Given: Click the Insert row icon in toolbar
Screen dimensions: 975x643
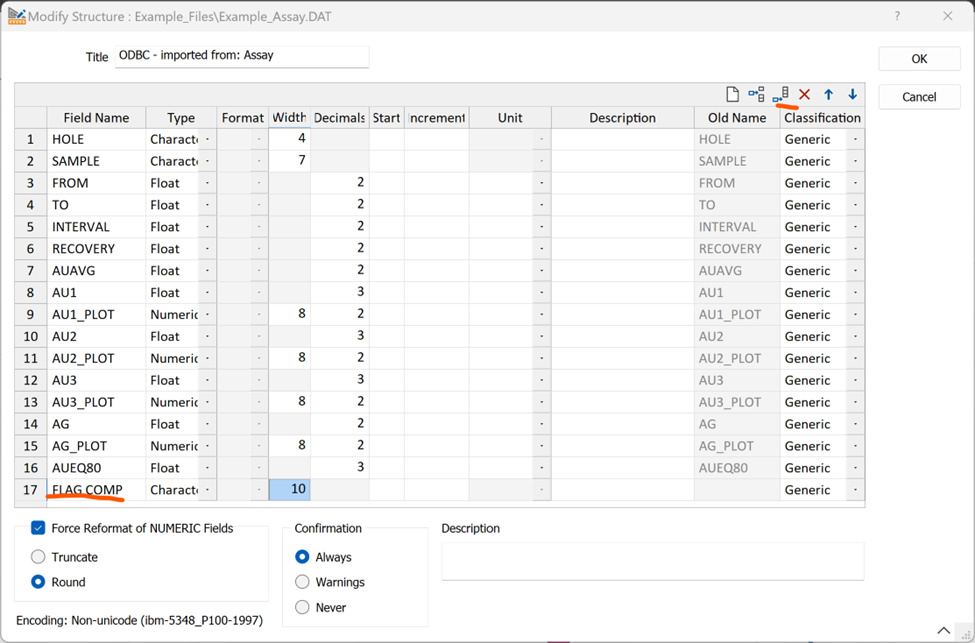Looking at the screenshot, I should (756, 94).
